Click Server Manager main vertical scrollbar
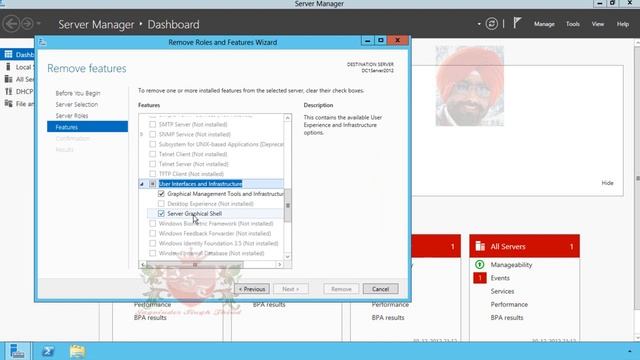 pos(637,178)
